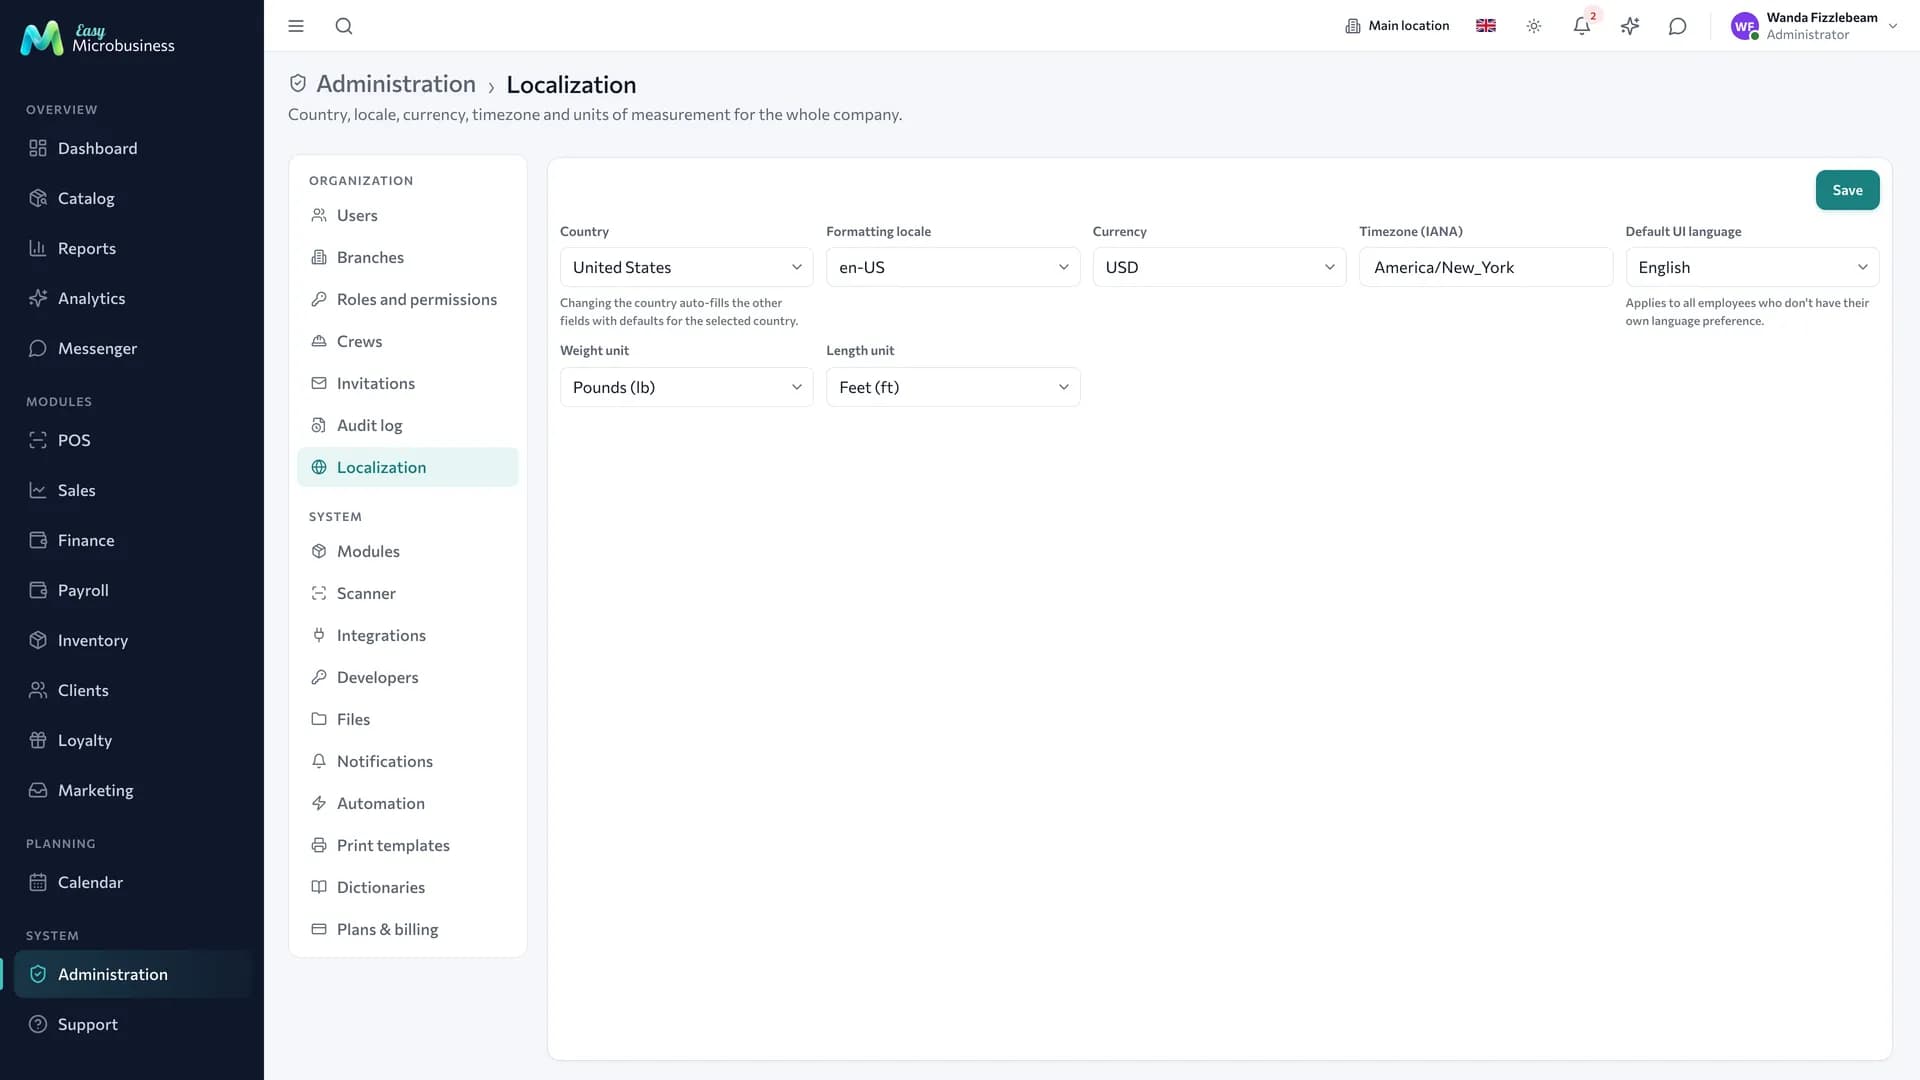
Task: Click the Clients people icon
Action: [38, 690]
